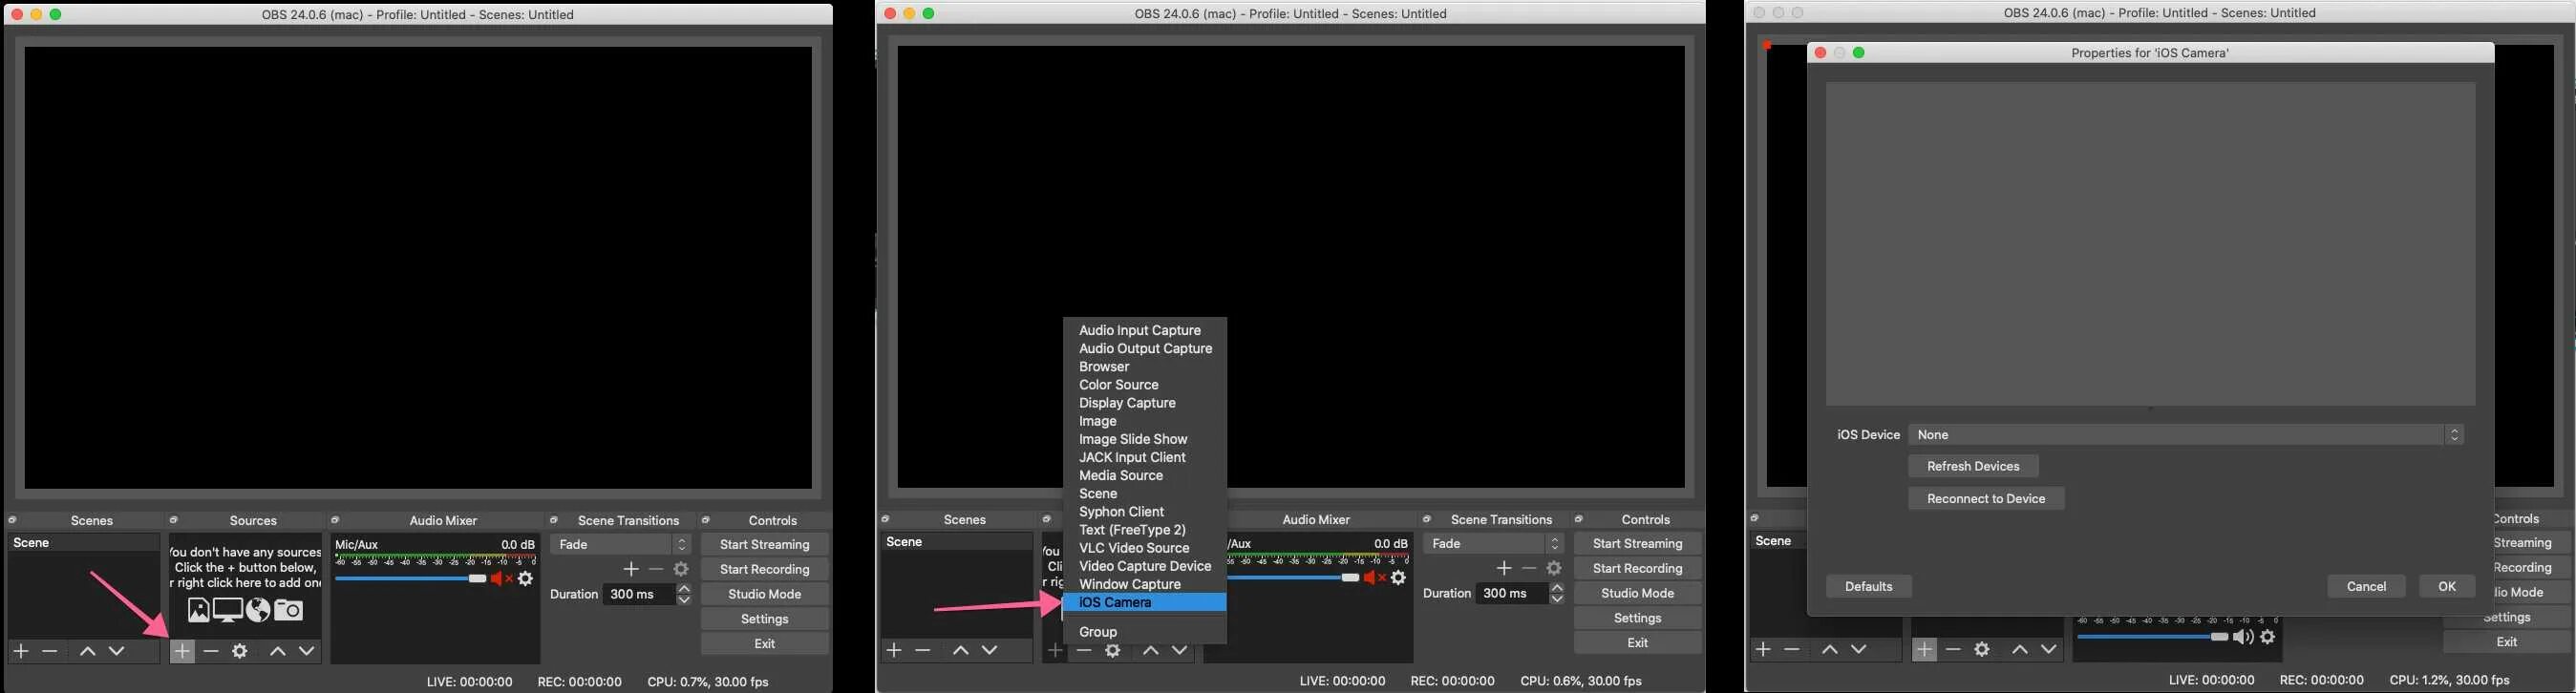Increase Duration with up stepper in middle OBS window

pos(1557,588)
